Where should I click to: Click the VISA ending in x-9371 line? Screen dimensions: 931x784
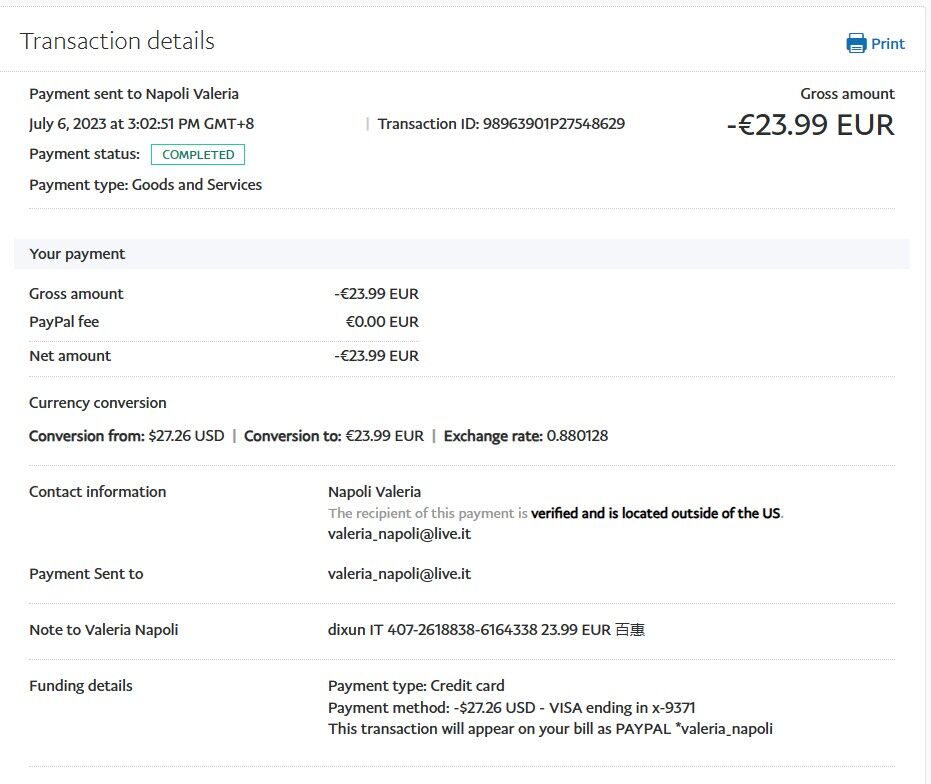point(511,708)
